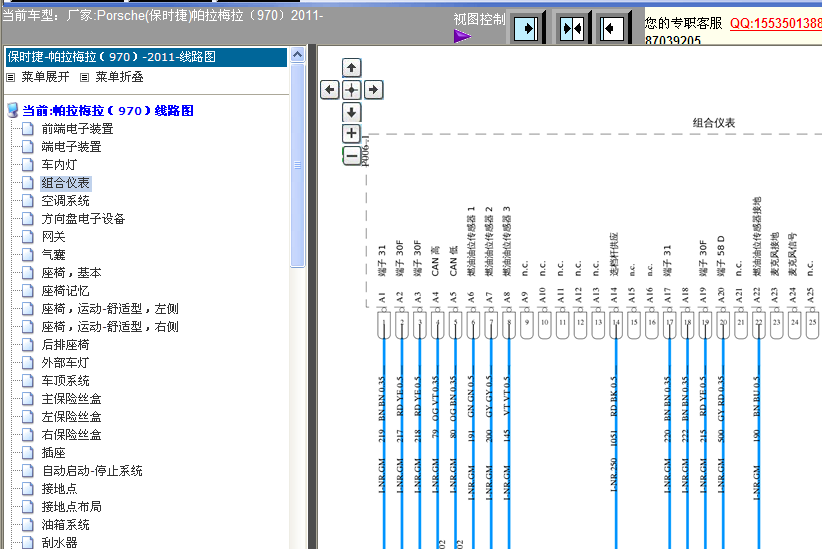Viewport: 822px width, 549px height.
Task: Click the document icon beside 气囊
Action: [28, 255]
